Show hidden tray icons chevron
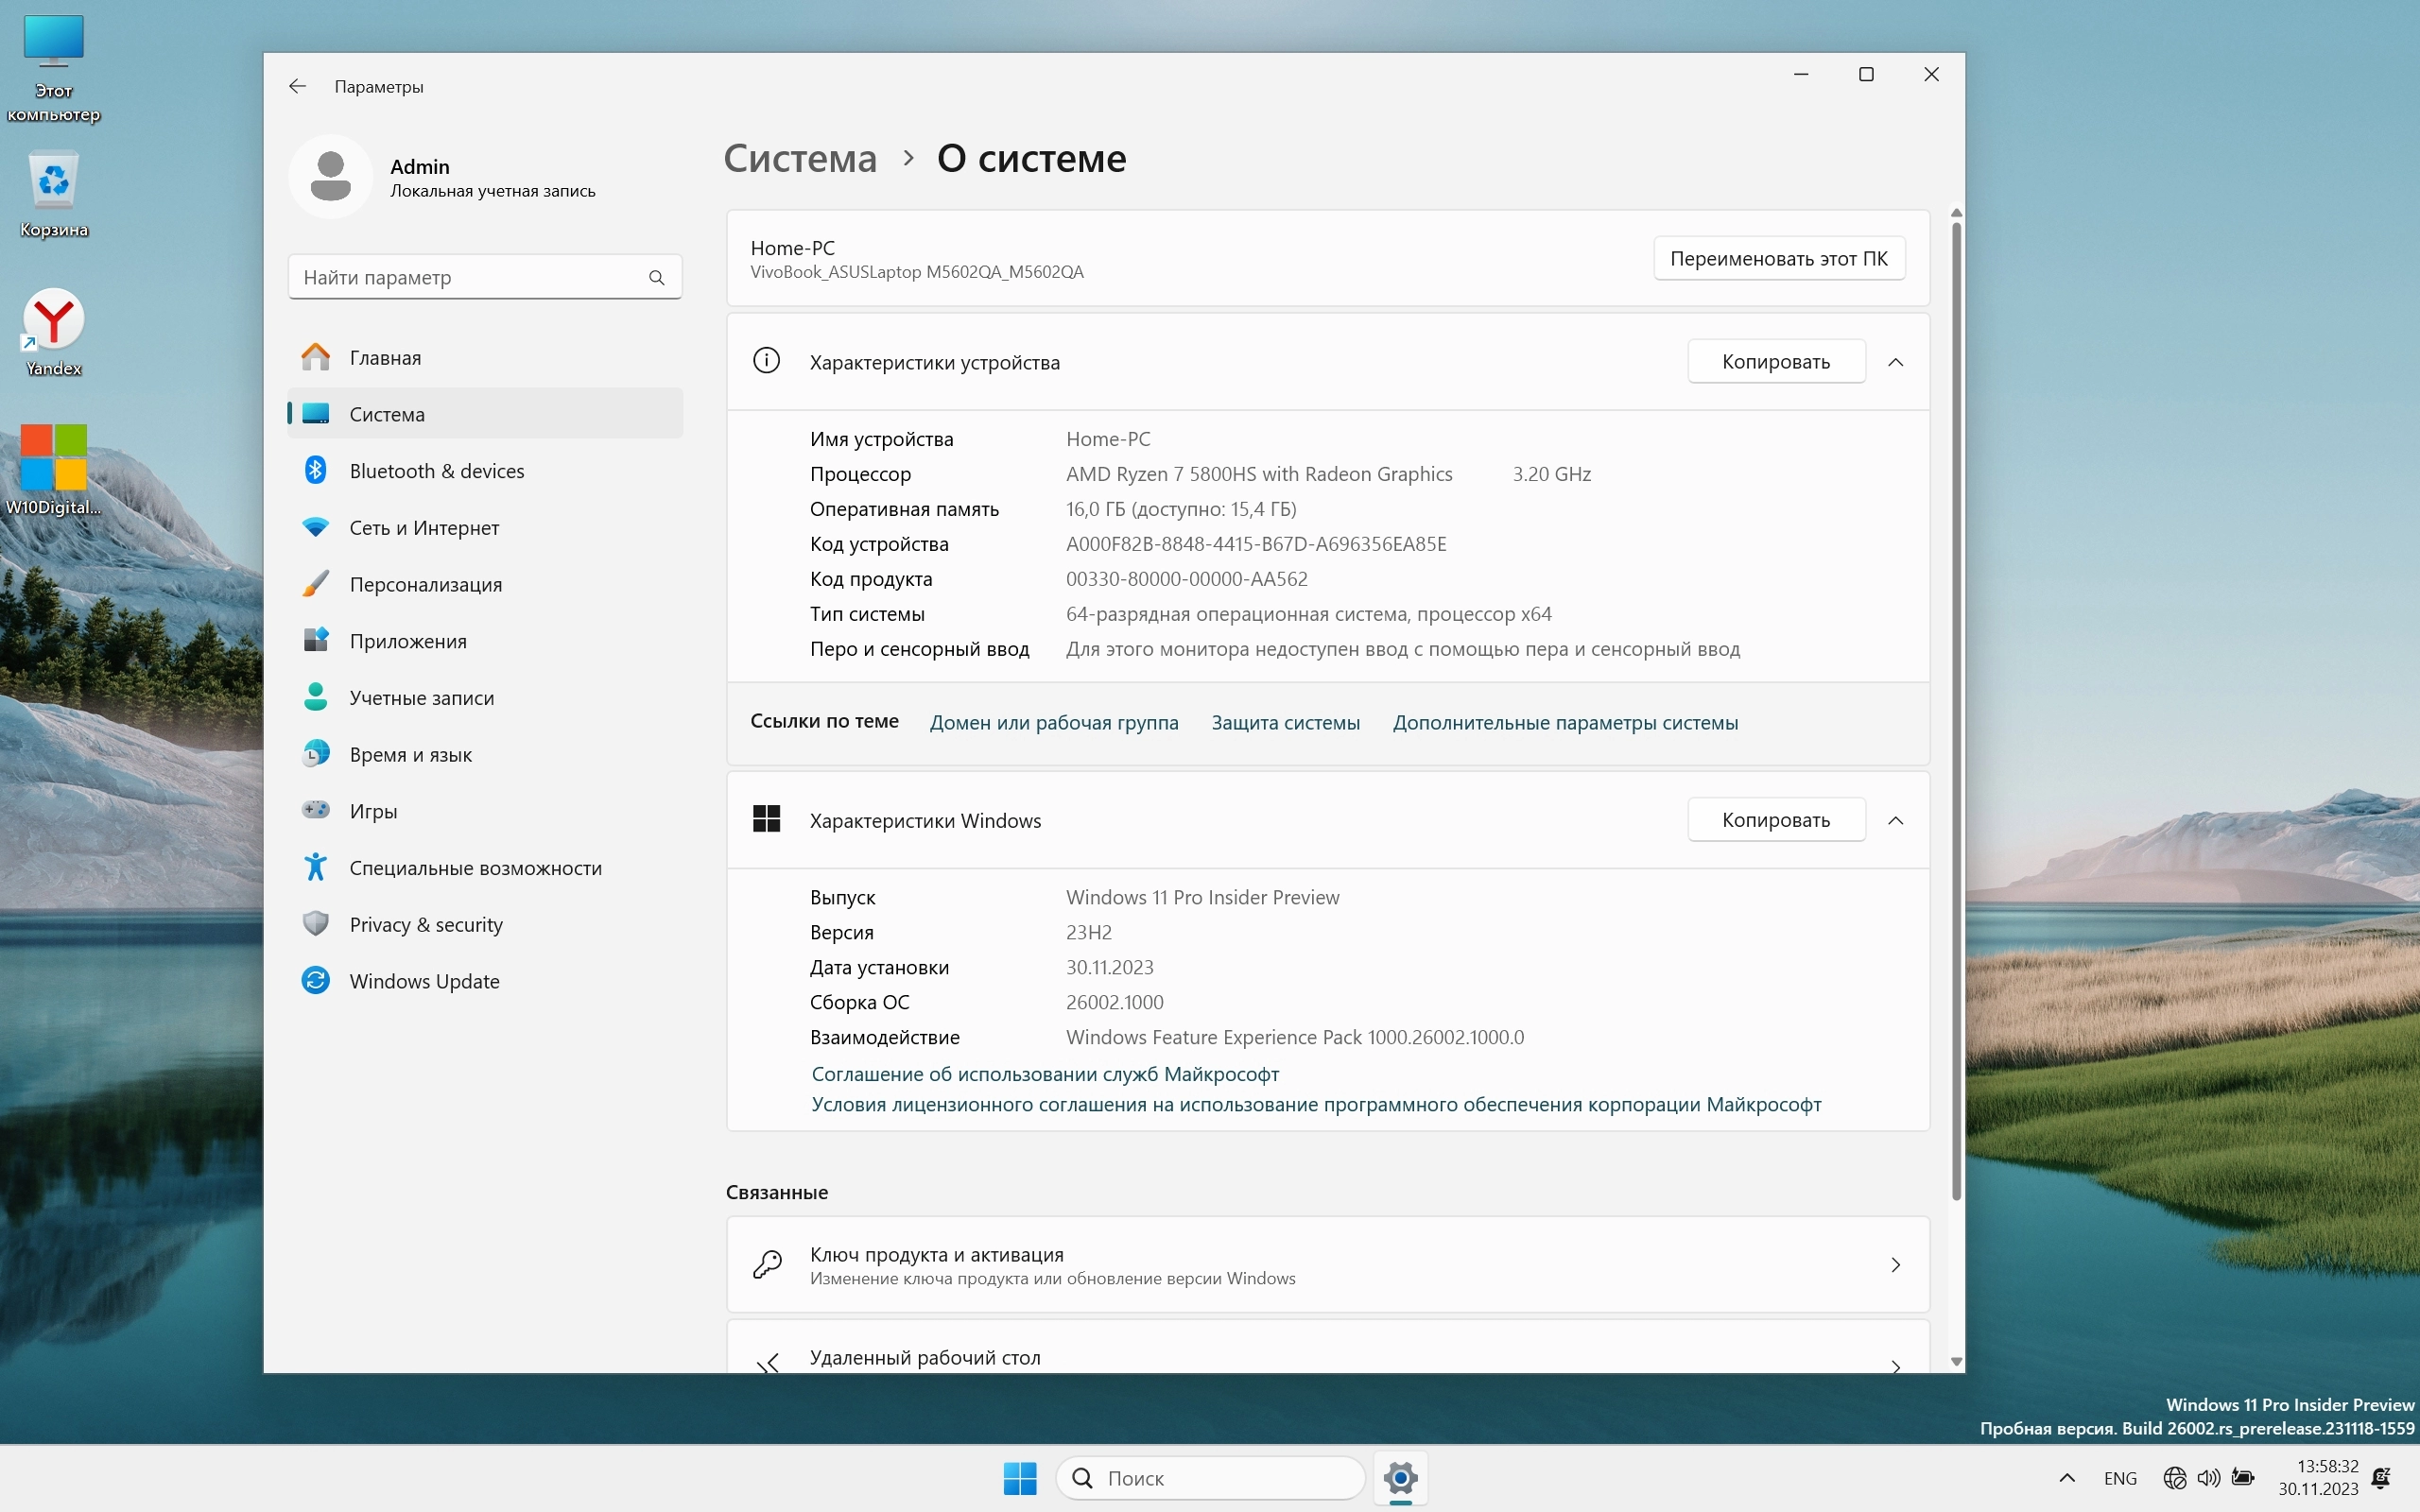Screen dimensions: 2420x1512 point(2067,1477)
